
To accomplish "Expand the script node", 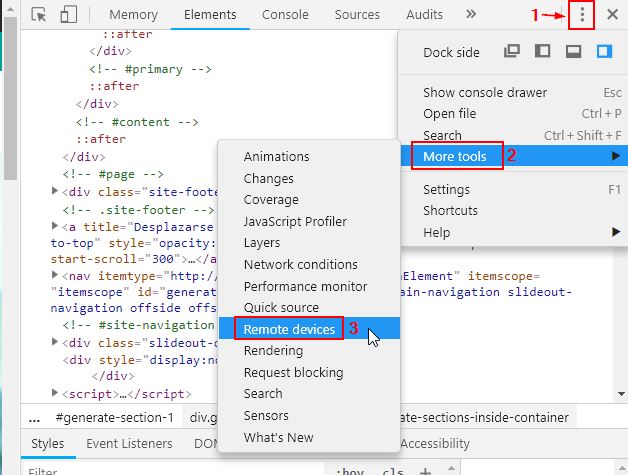I will click(x=55, y=393).
